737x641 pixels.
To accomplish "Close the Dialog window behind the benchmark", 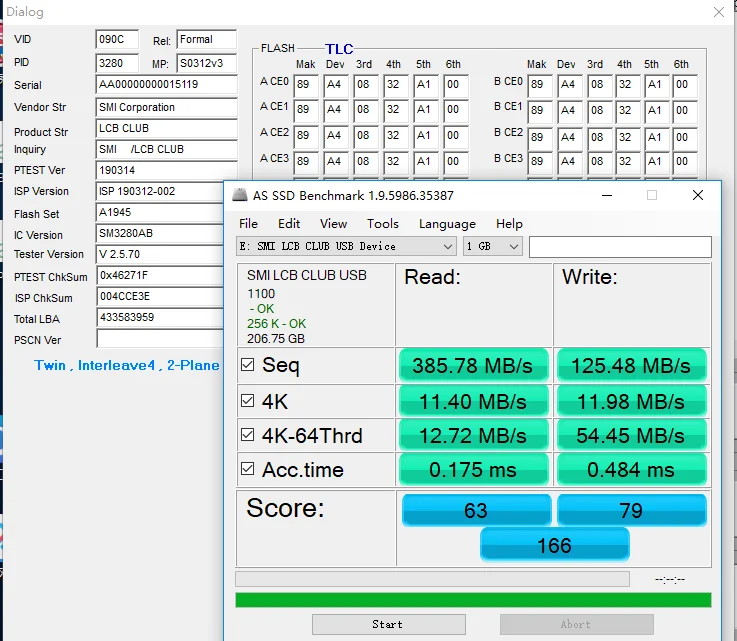I will [719, 12].
